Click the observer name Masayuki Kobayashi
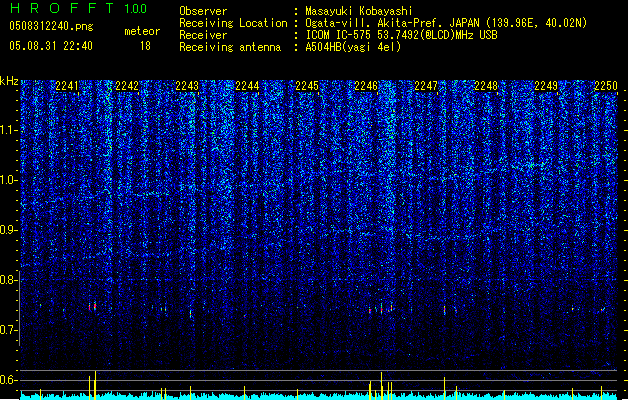 click(x=359, y=11)
